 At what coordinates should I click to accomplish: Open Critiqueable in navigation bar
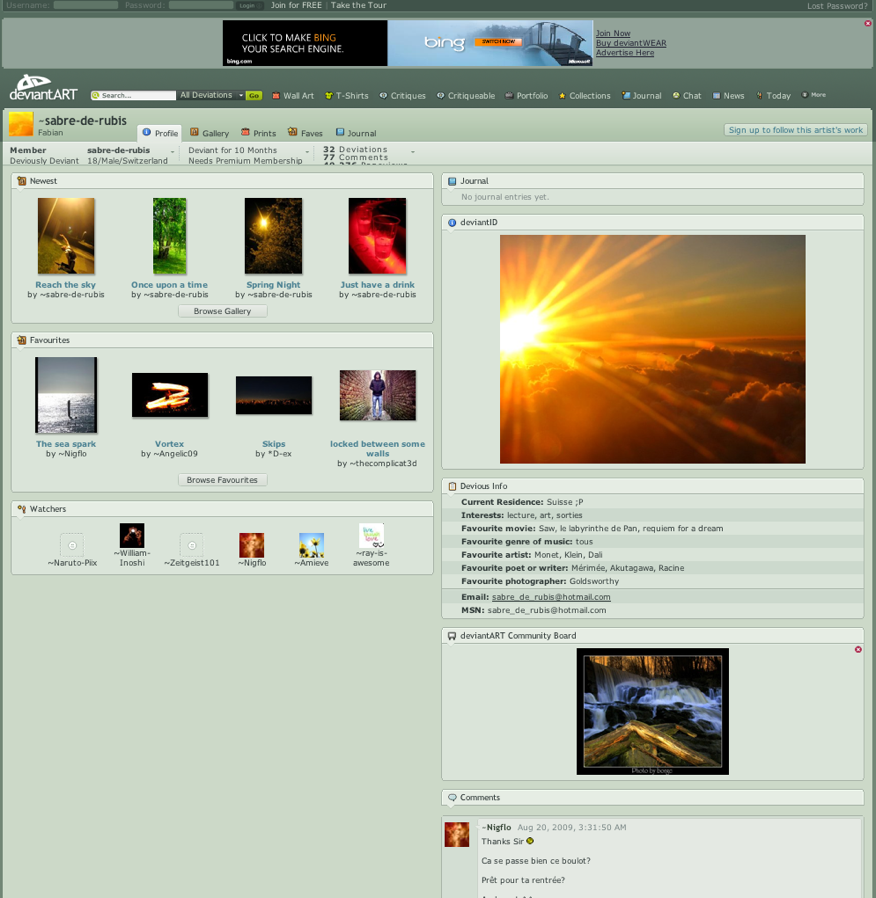(x=465, y=96)
